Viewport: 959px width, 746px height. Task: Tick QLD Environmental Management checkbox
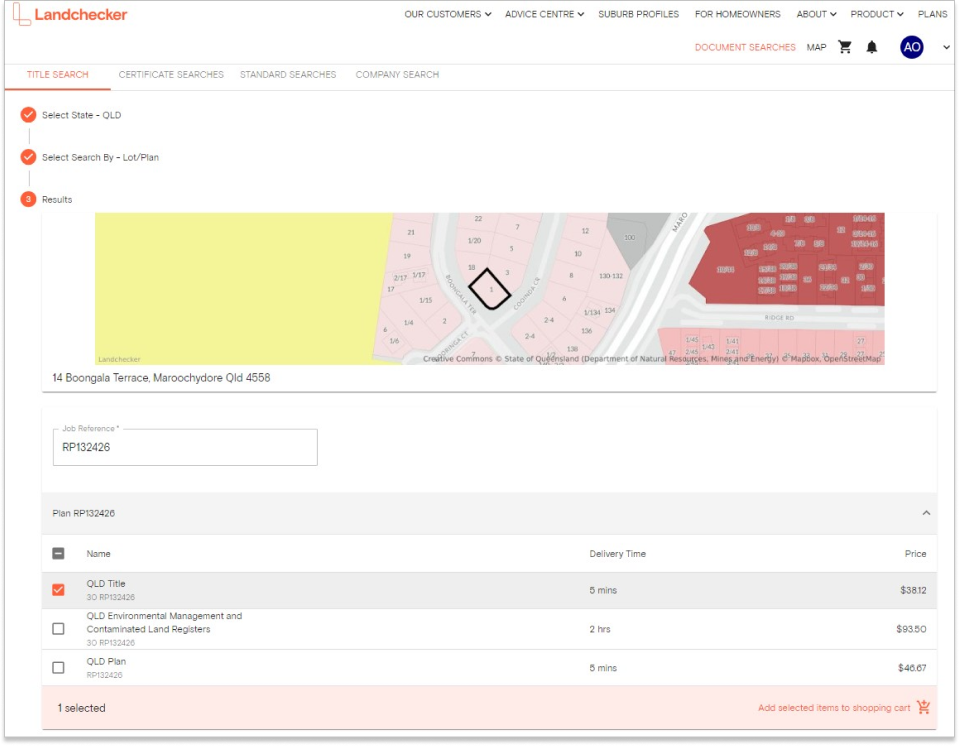58,629
